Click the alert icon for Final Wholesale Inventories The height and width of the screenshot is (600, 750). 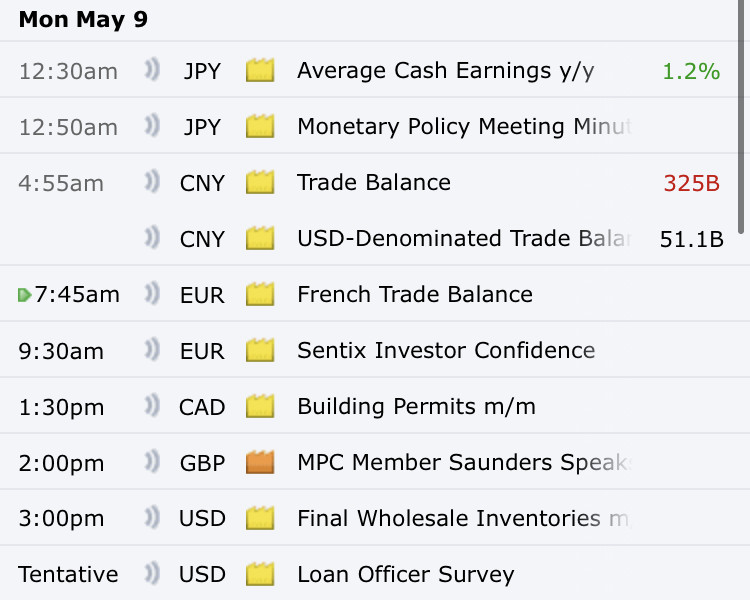(152, 518)
